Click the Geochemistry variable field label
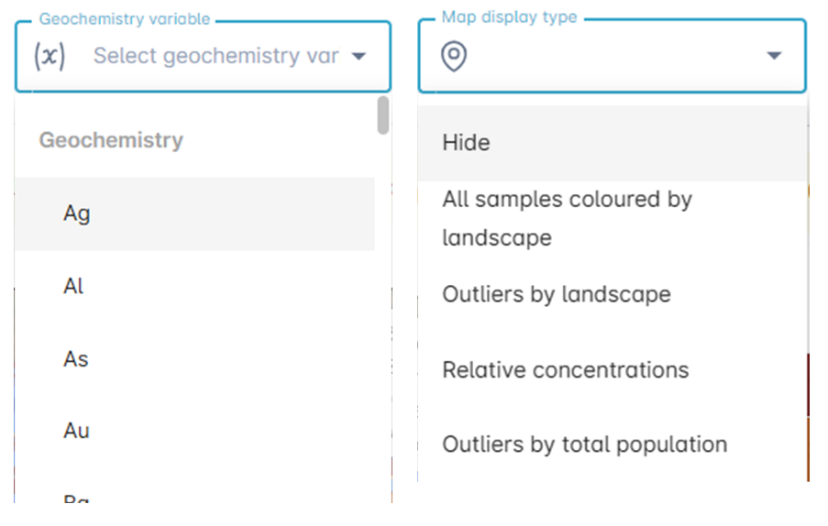This screenshot has width=828, height=526. (x=125, y=19)
